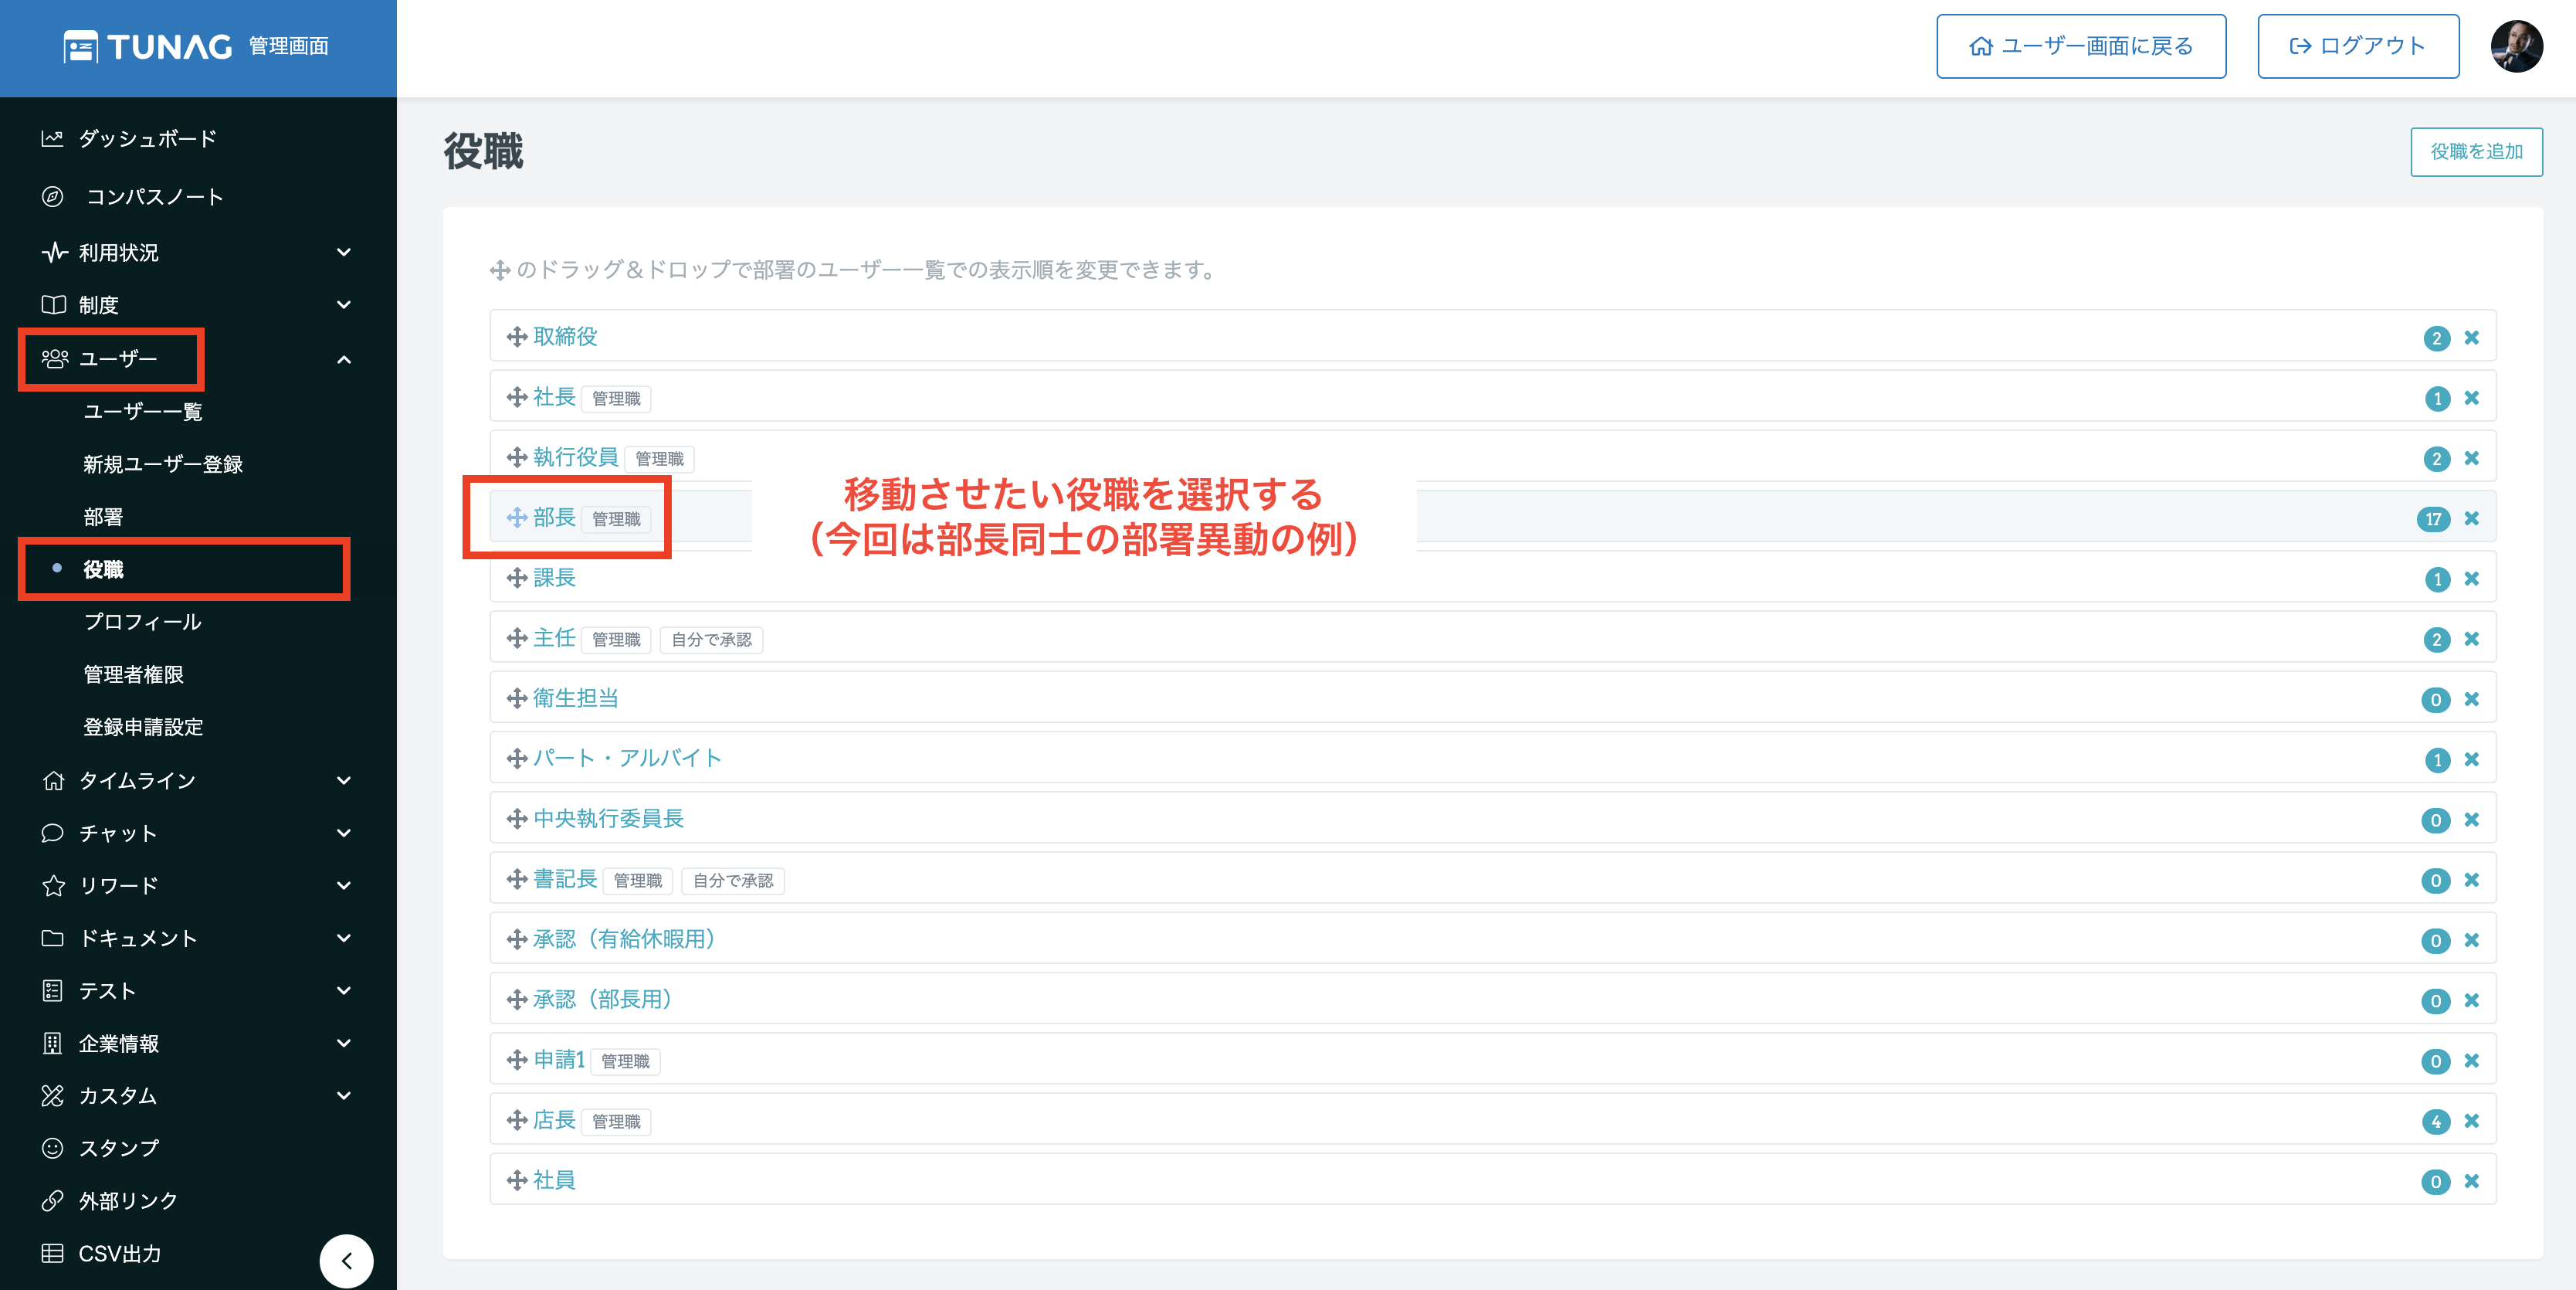The image size is (2576, 1290).
Task: Delete the 社長 role via the X icon
Action: (x=2471, y=398)
